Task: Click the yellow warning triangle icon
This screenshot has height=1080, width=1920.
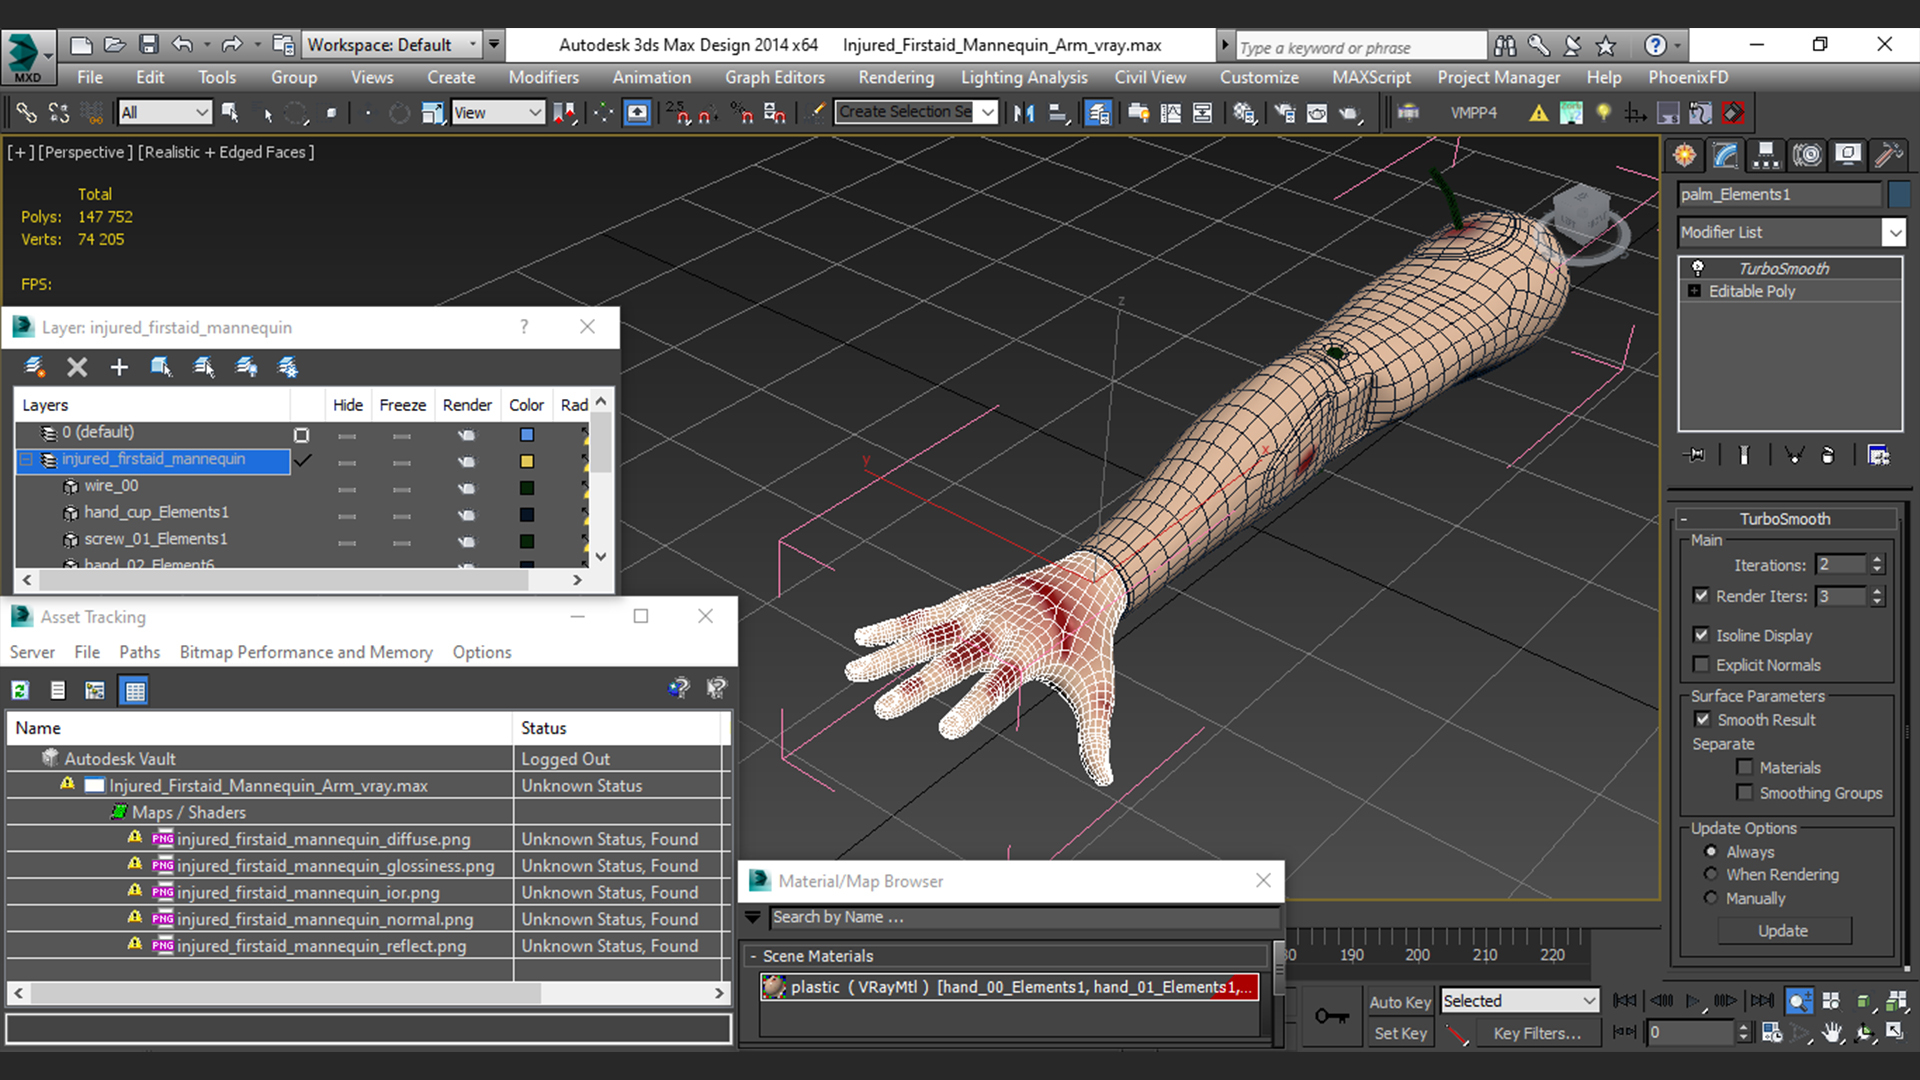Action: pos(1539,113)
